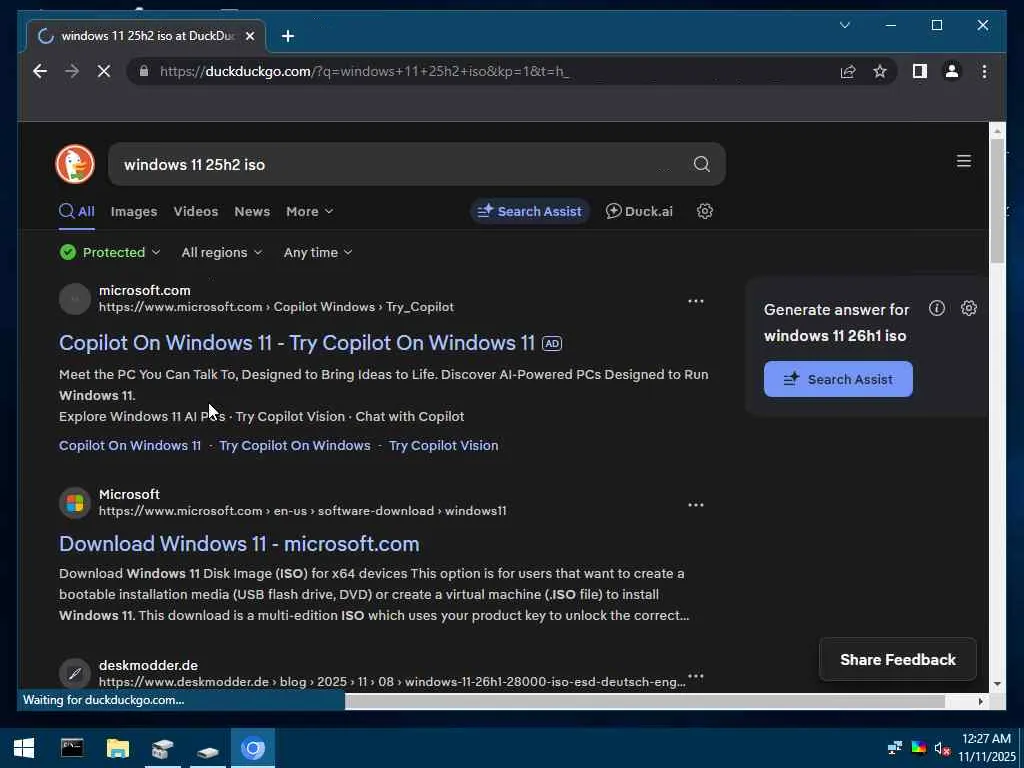Click the volume muted icon in system tray

(942, 748)
